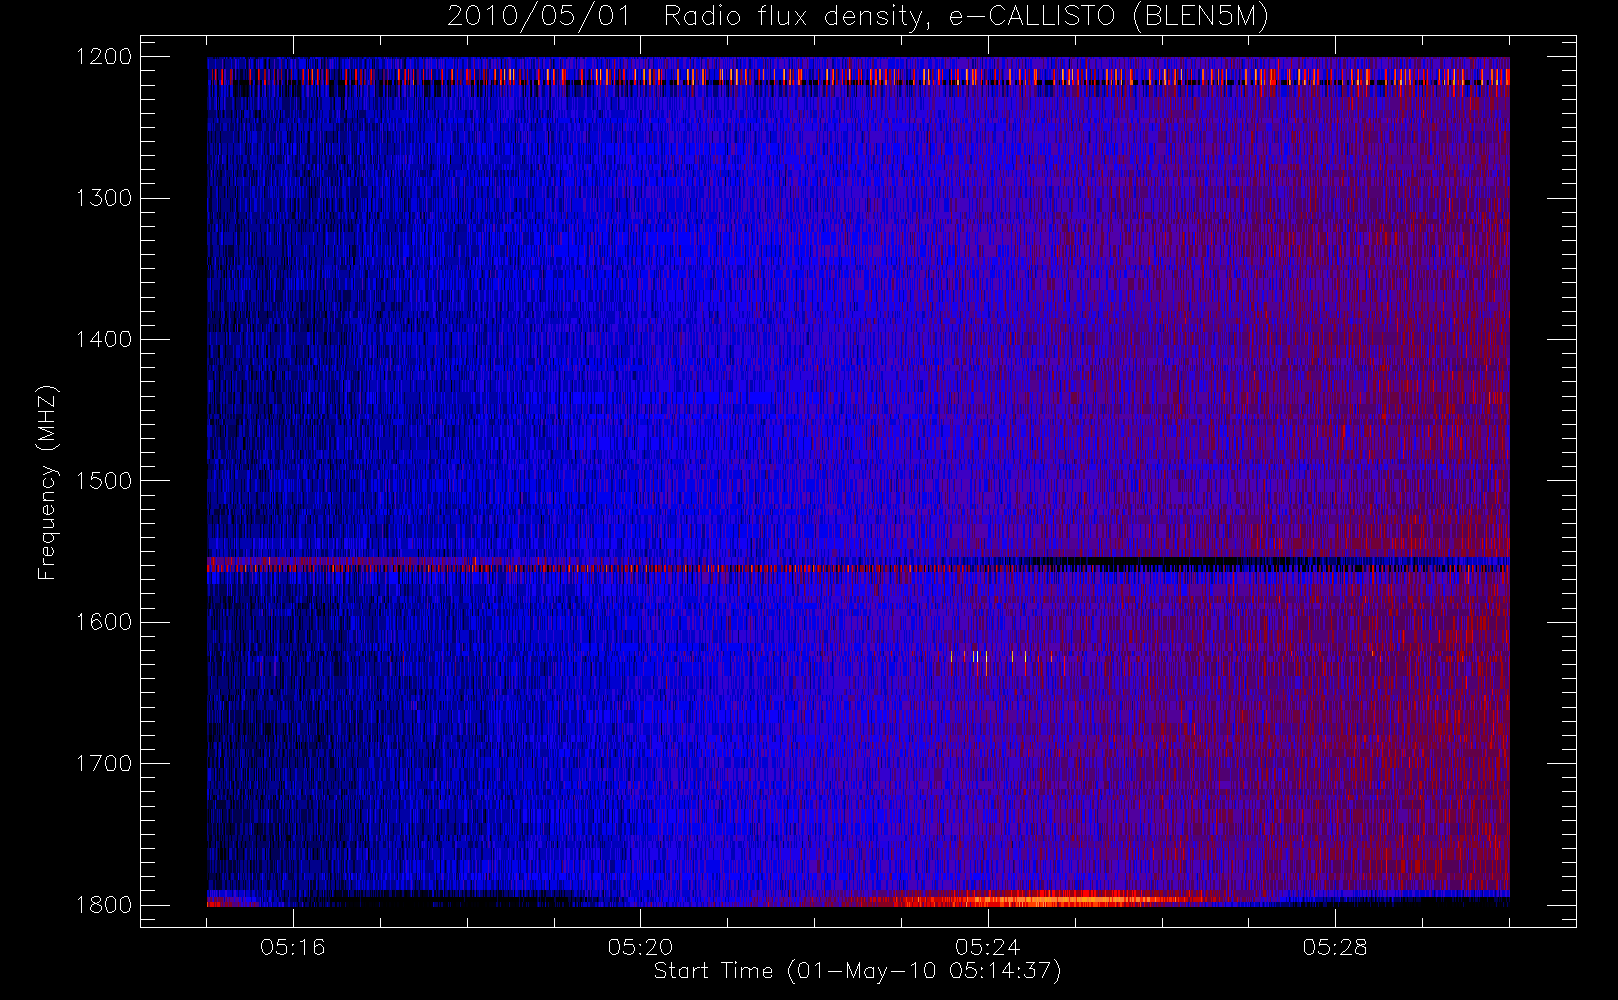This screenshot has width=1618, height=1000.
Task: Click the 05:20 time tick label
Action: (x=640, y=947)
